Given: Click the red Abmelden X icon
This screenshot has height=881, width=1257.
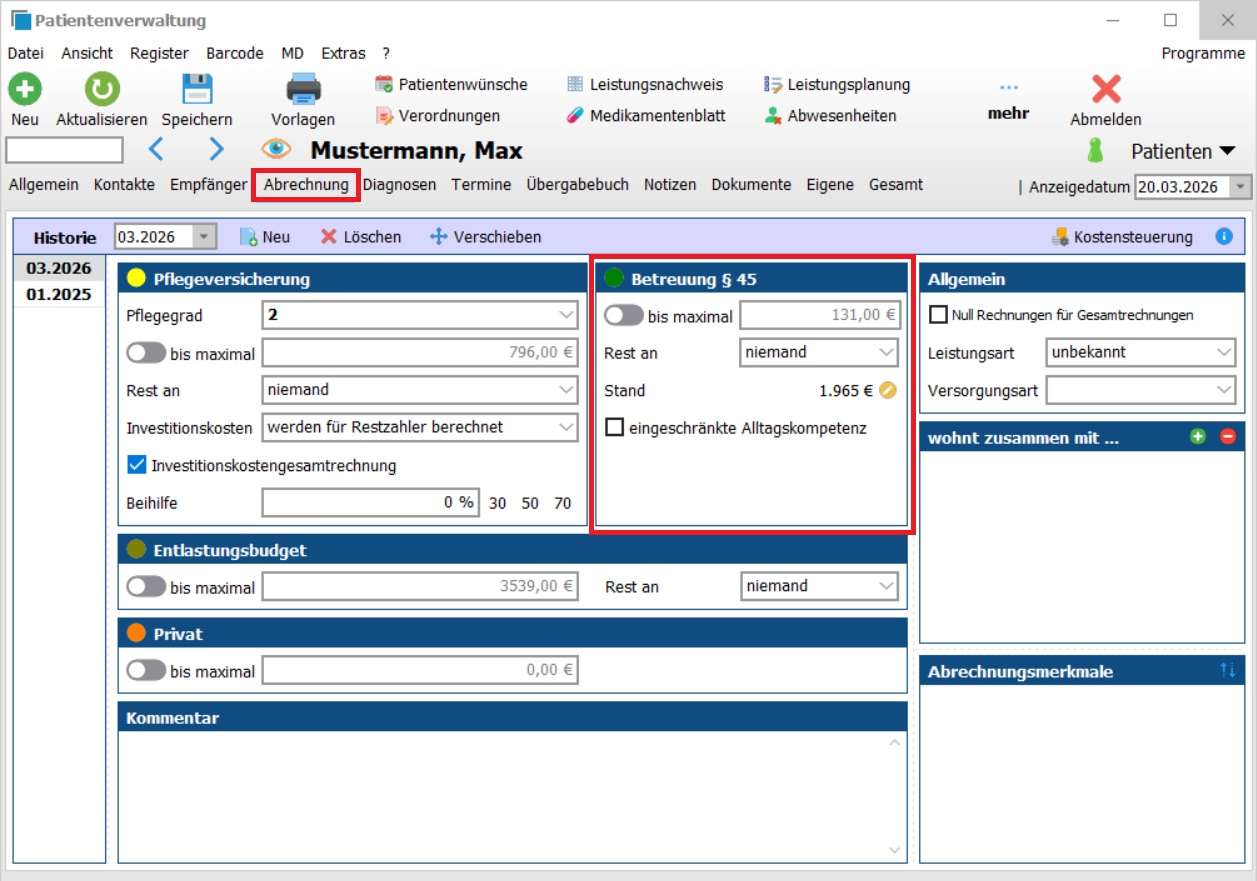Looking at the screenshot, I should [x=1106, y=90].
